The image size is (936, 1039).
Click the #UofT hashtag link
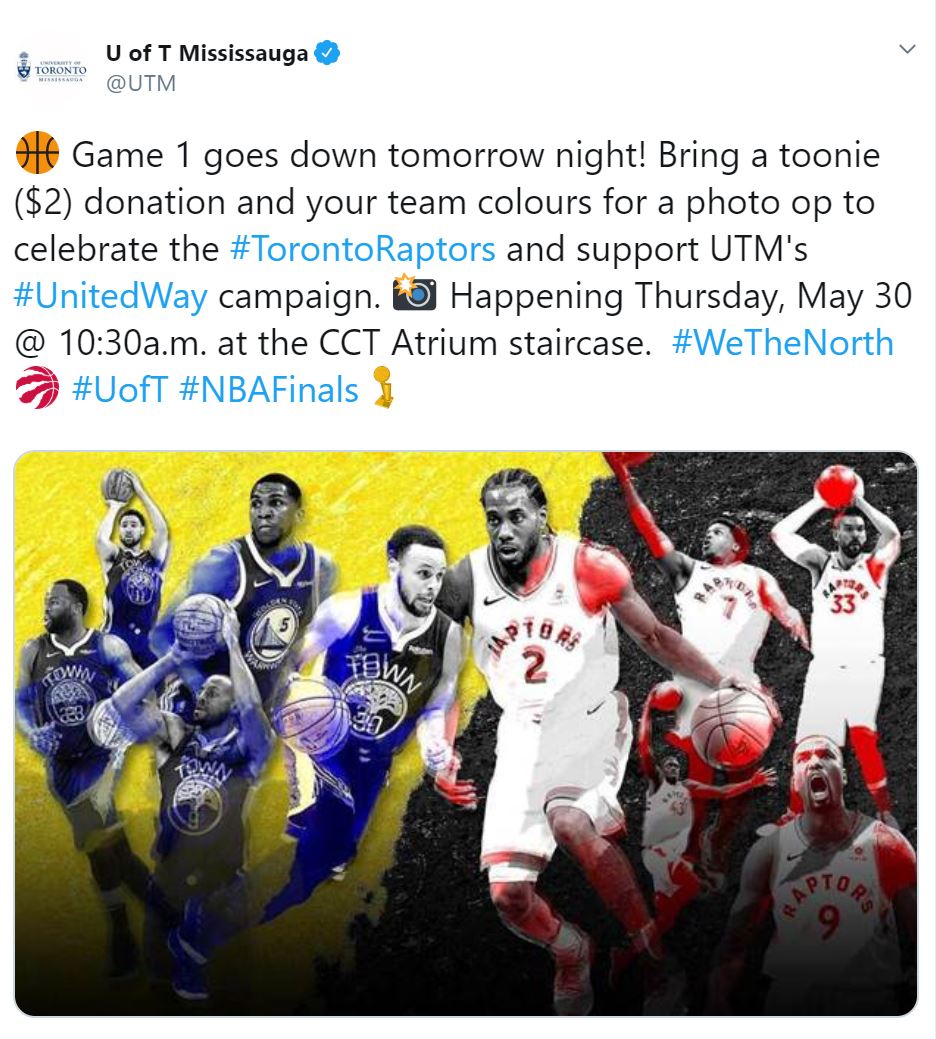coord(120,390)
